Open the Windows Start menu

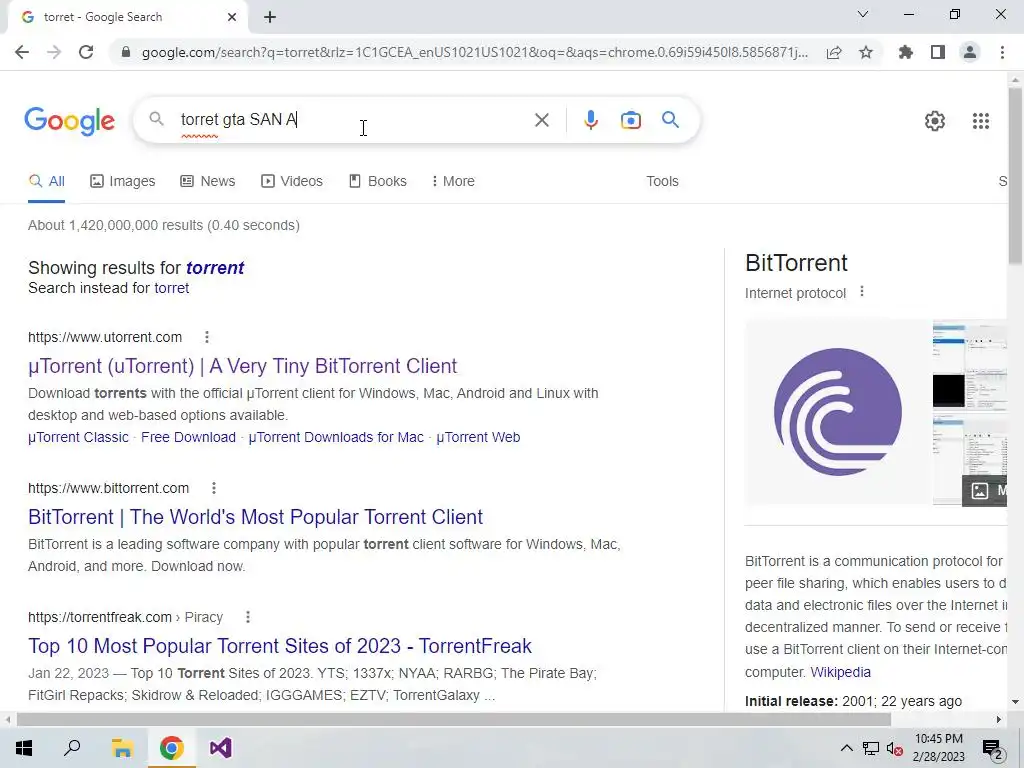pyautogui.click(x=24, y=748)
